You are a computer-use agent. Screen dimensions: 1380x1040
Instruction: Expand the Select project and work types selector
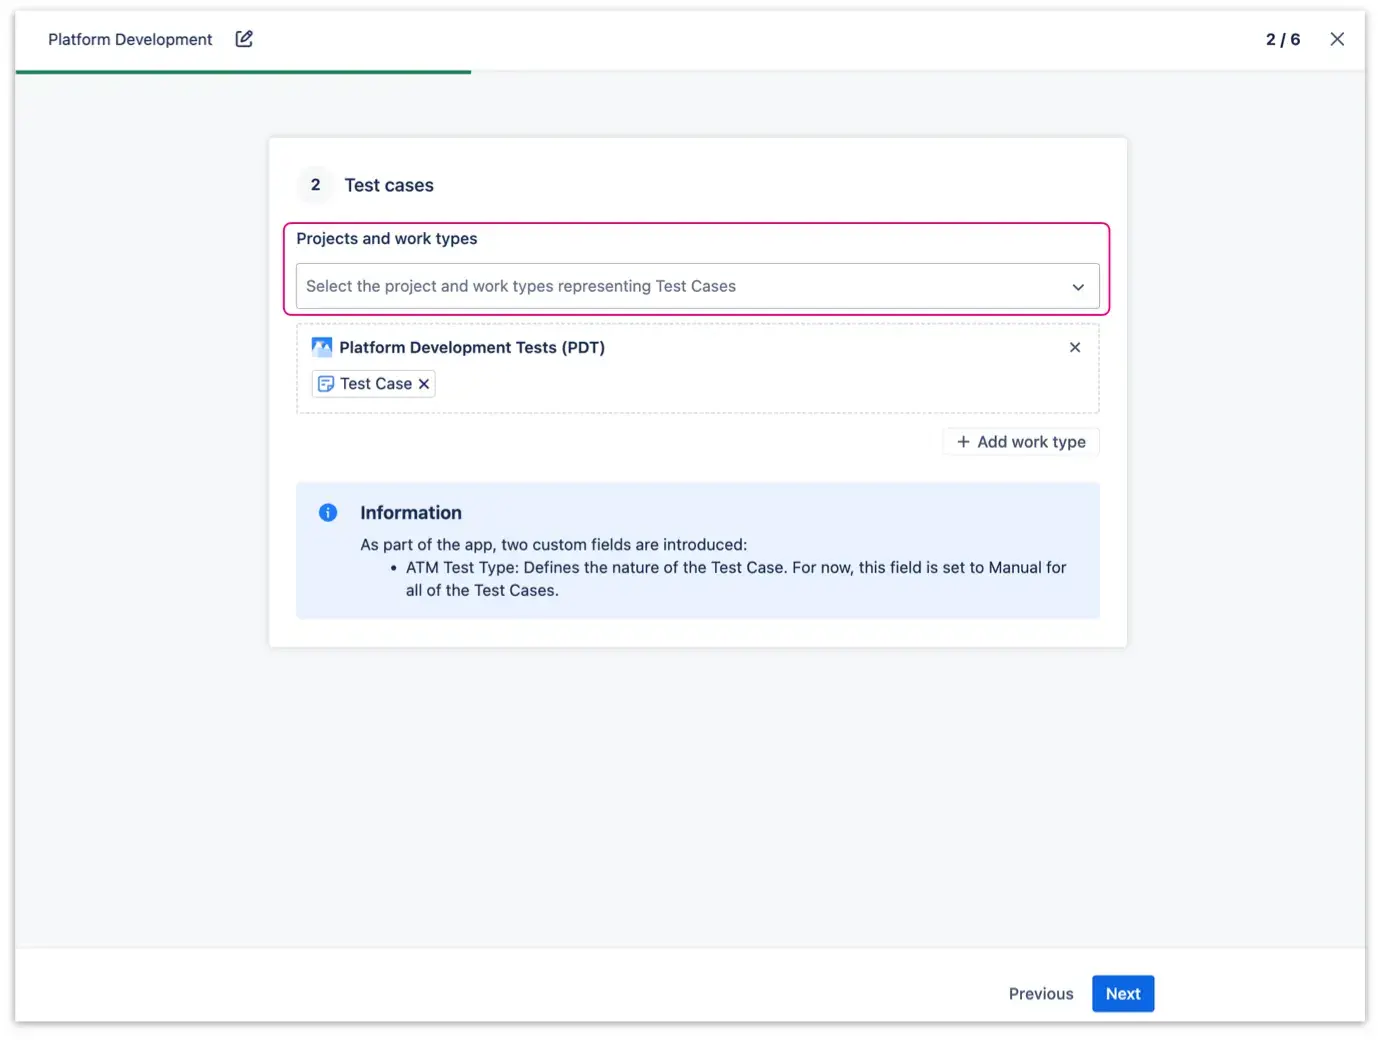[x=697, y=286]
